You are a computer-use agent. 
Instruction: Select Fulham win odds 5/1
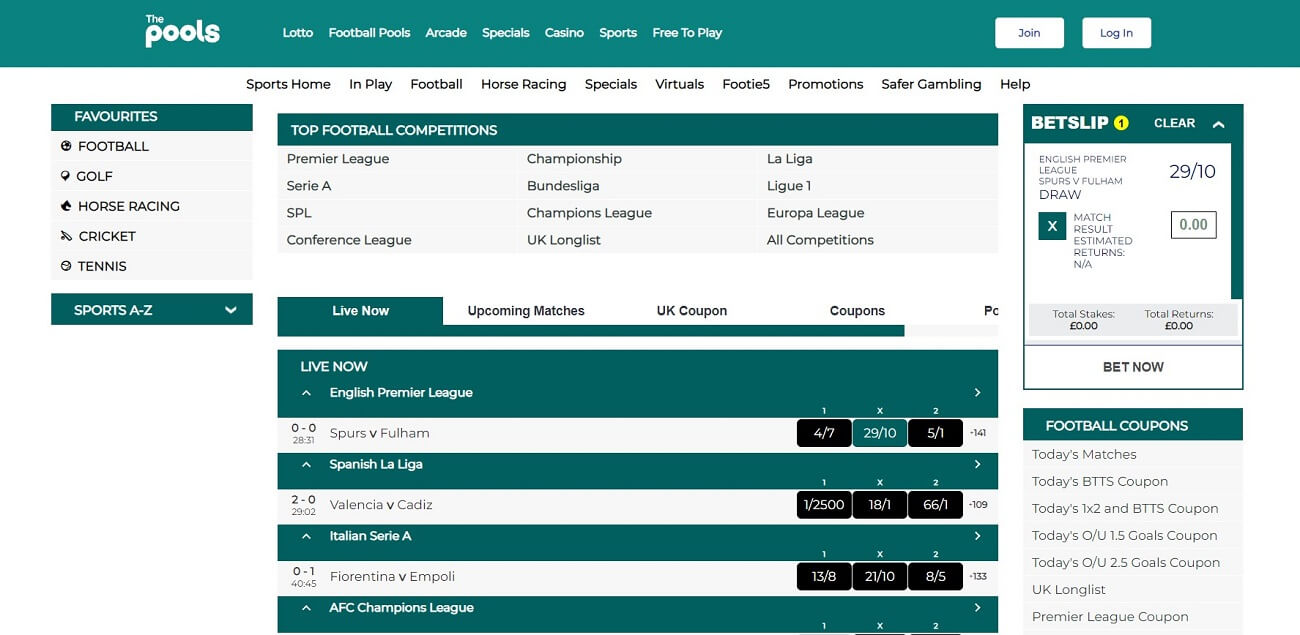pyautogui.click(x=935, y=433)
